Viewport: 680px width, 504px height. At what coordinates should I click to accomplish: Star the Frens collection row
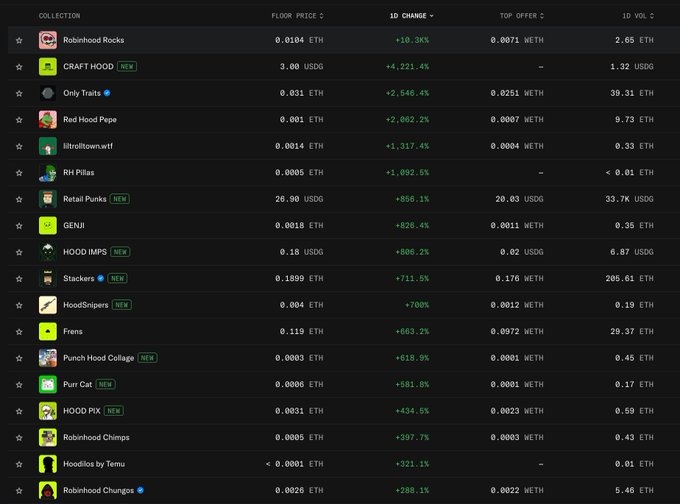19,332
